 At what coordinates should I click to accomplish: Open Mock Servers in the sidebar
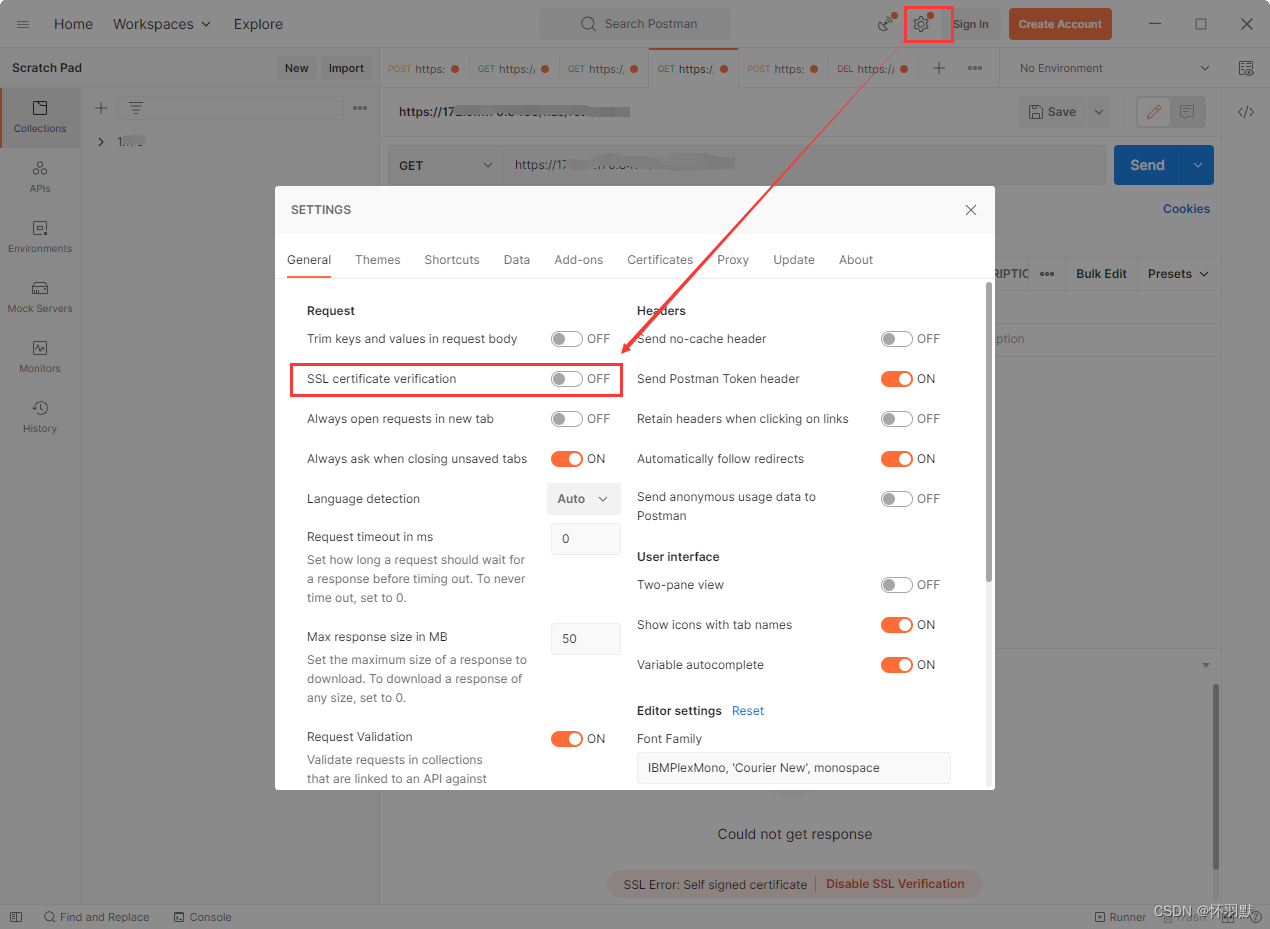click(40, 297)
